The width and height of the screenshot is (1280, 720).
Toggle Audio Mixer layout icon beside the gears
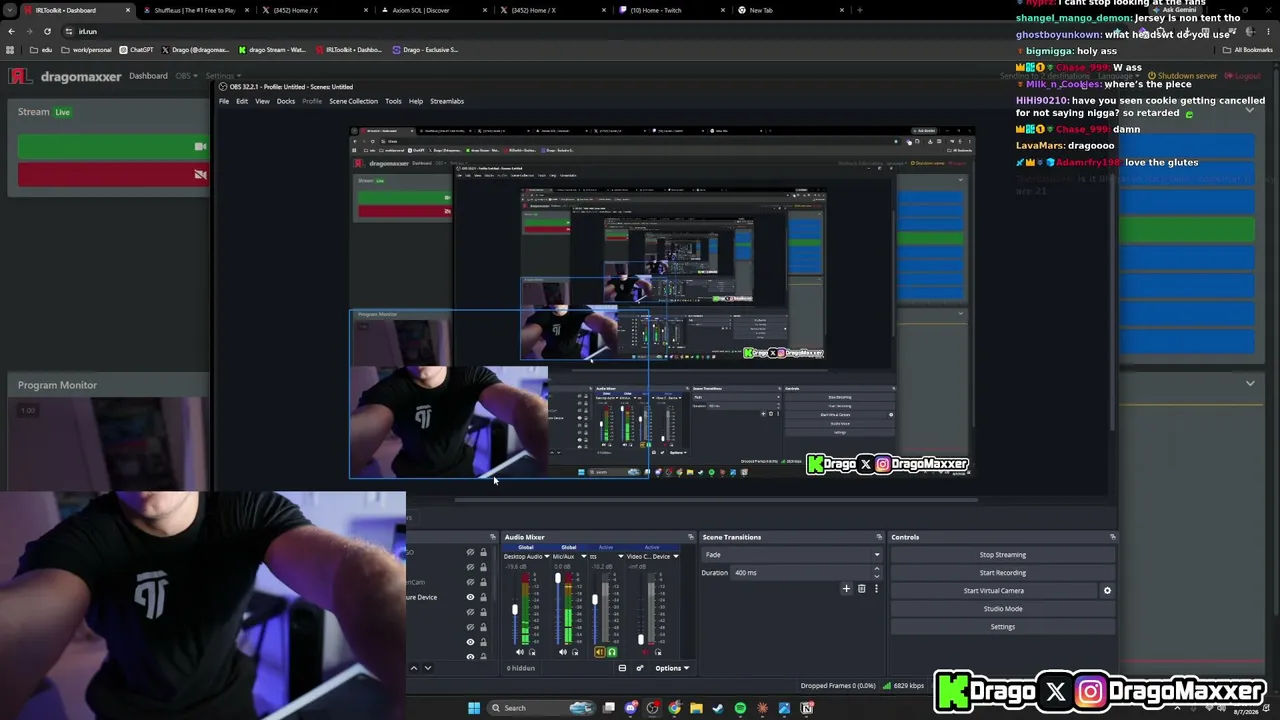[x=622, y=668]
